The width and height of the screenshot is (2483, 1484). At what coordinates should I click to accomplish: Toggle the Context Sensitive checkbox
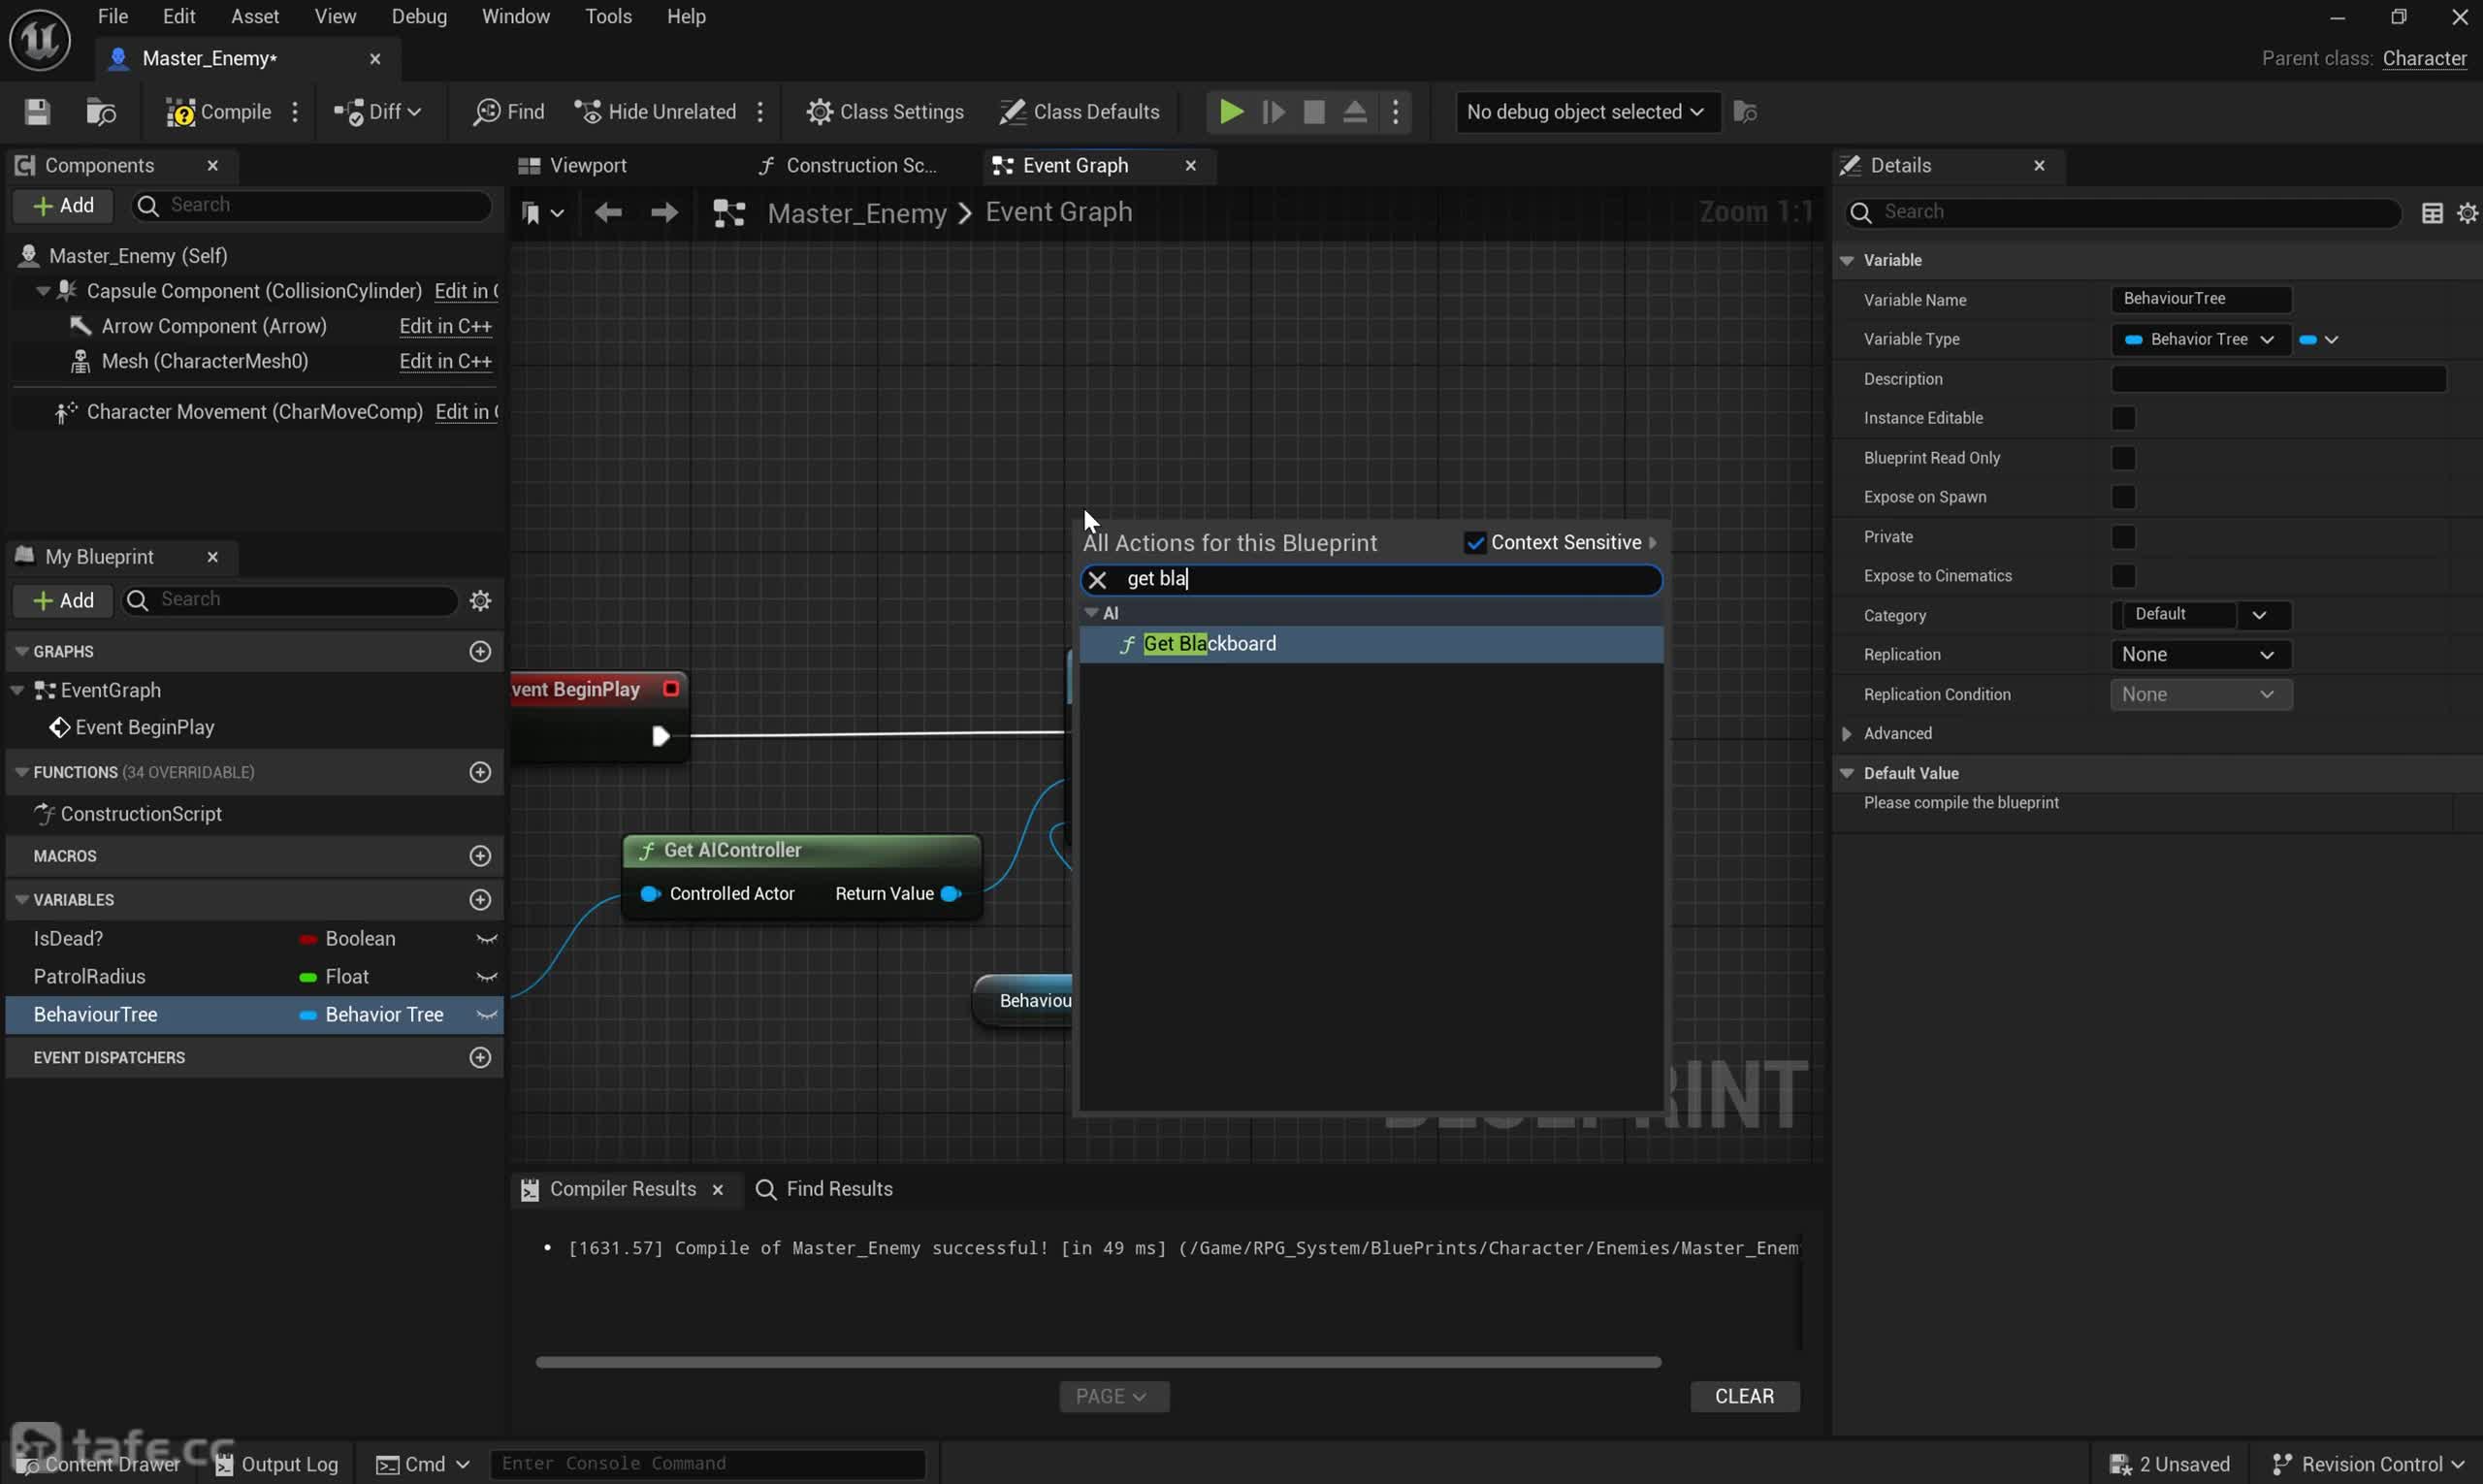click(x=1474, y=543)
